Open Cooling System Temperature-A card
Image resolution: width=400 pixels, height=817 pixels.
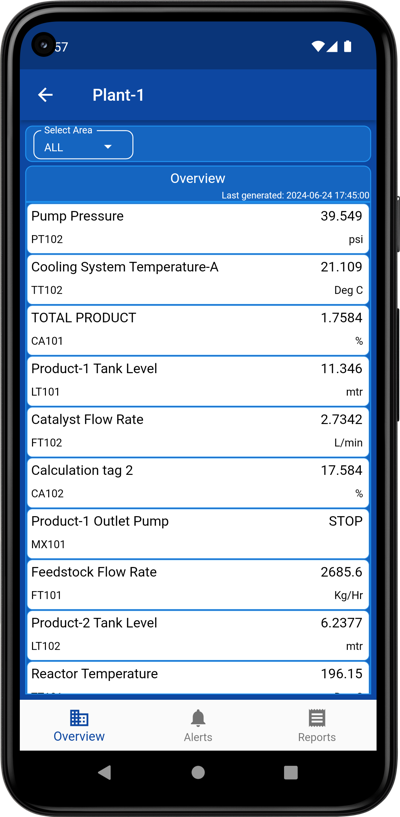[198, 279]
